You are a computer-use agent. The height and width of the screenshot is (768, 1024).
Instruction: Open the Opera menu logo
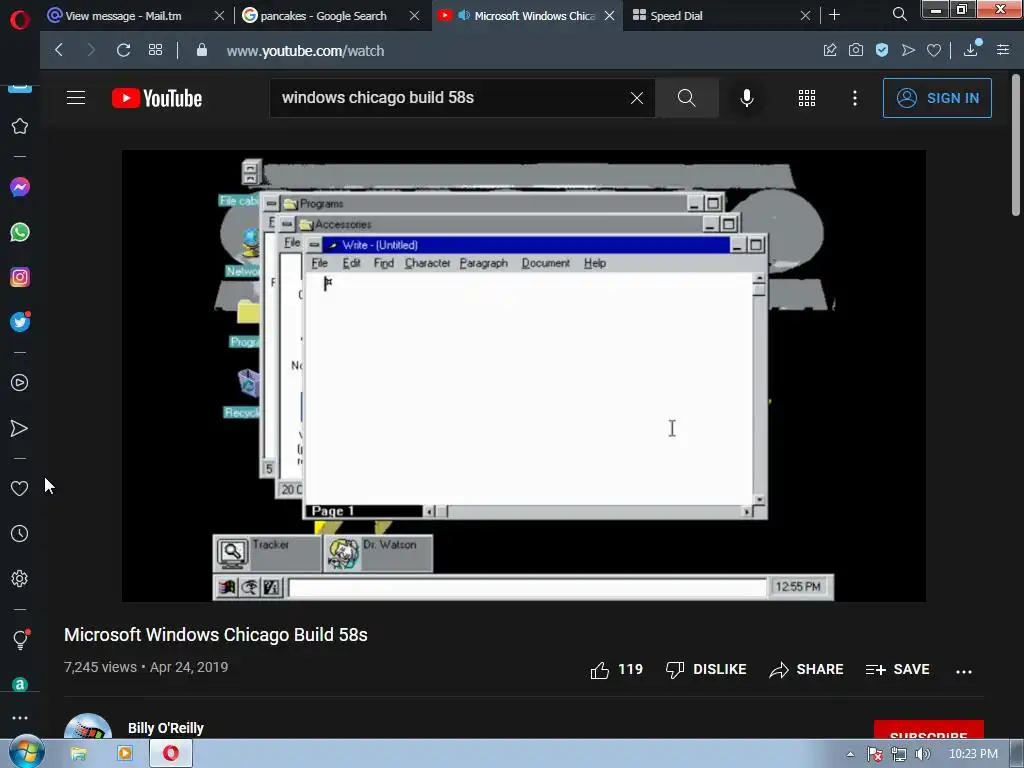pos(20,20)
